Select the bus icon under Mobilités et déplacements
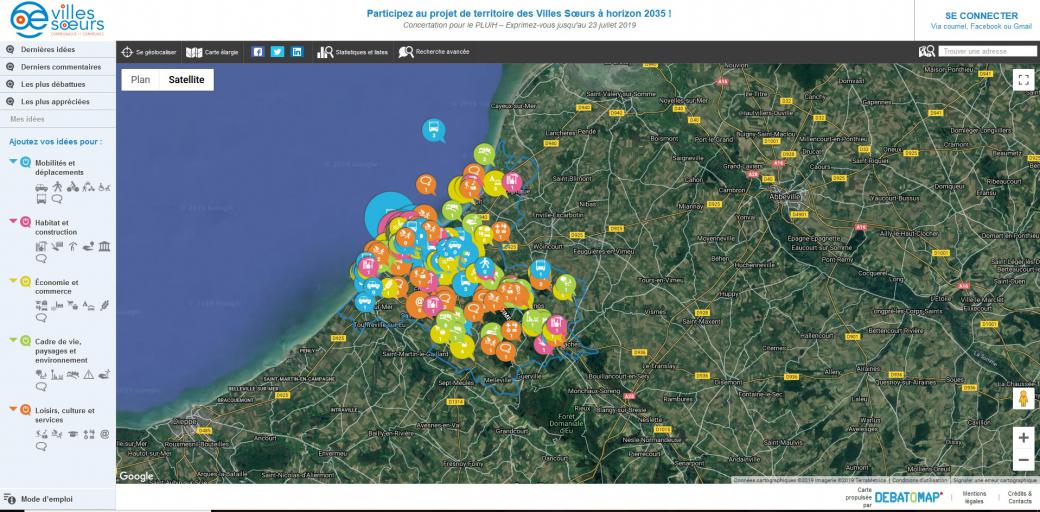The image size is (1040, 512). coord(41,198)
